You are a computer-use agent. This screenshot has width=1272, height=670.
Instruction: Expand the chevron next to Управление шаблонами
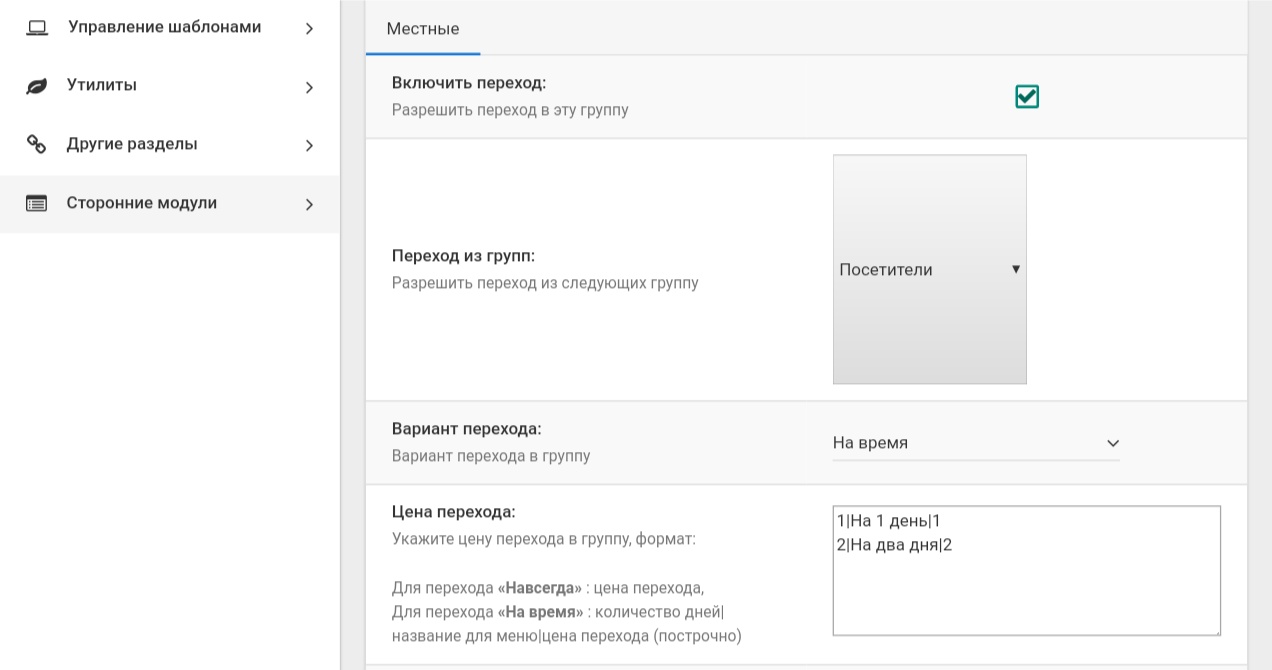(x=309, y=29)
